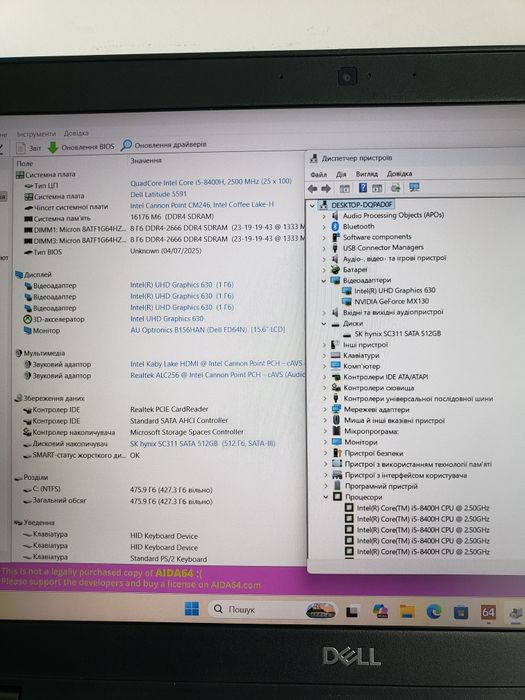Click the 3D-акселератор Xbox-style icon
The width and height of the screenshot is (525, 700).
27,319
